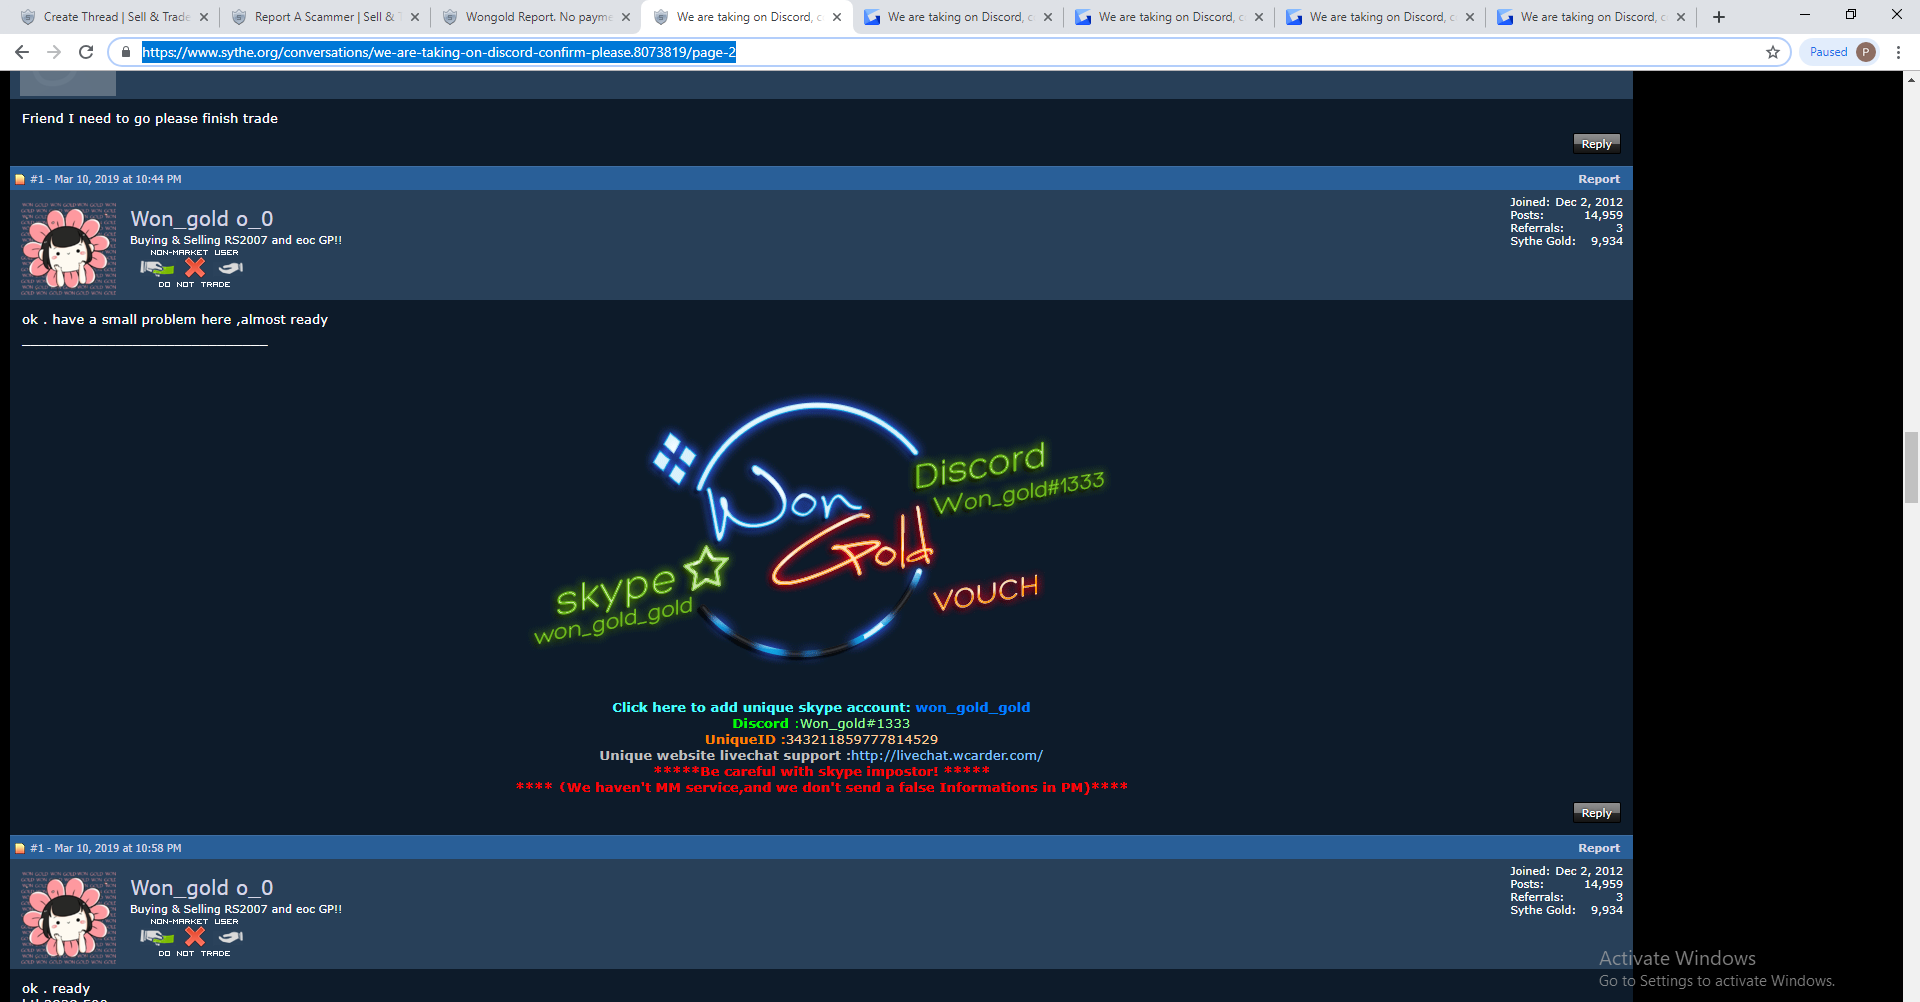Screen dimensions: 1920x1002
Task: Click the 'Buying & Selling RS2007' title in 10:44 PM post
Action: tap(236, 240)
